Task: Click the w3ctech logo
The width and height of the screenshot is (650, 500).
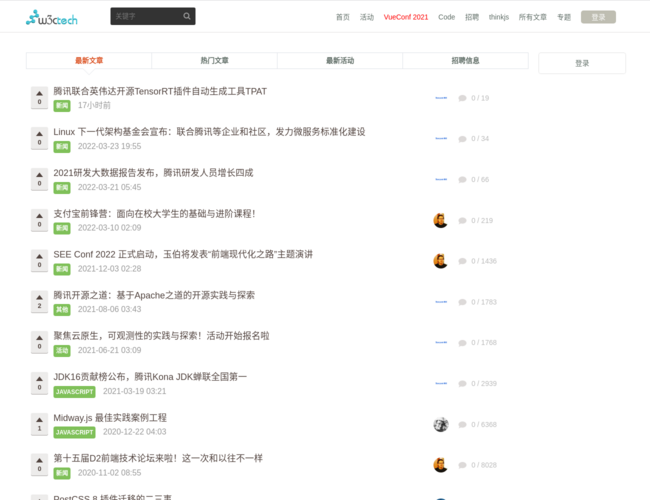Action: pos(52,17)
